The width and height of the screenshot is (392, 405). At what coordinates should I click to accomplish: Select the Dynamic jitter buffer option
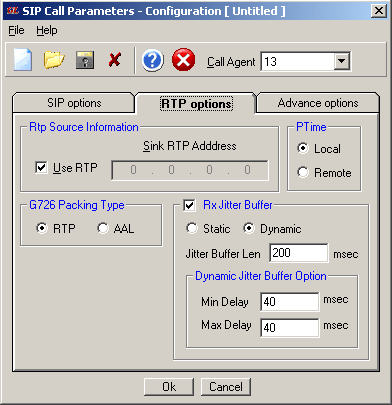pyautogui.click(x=249, y=229)
